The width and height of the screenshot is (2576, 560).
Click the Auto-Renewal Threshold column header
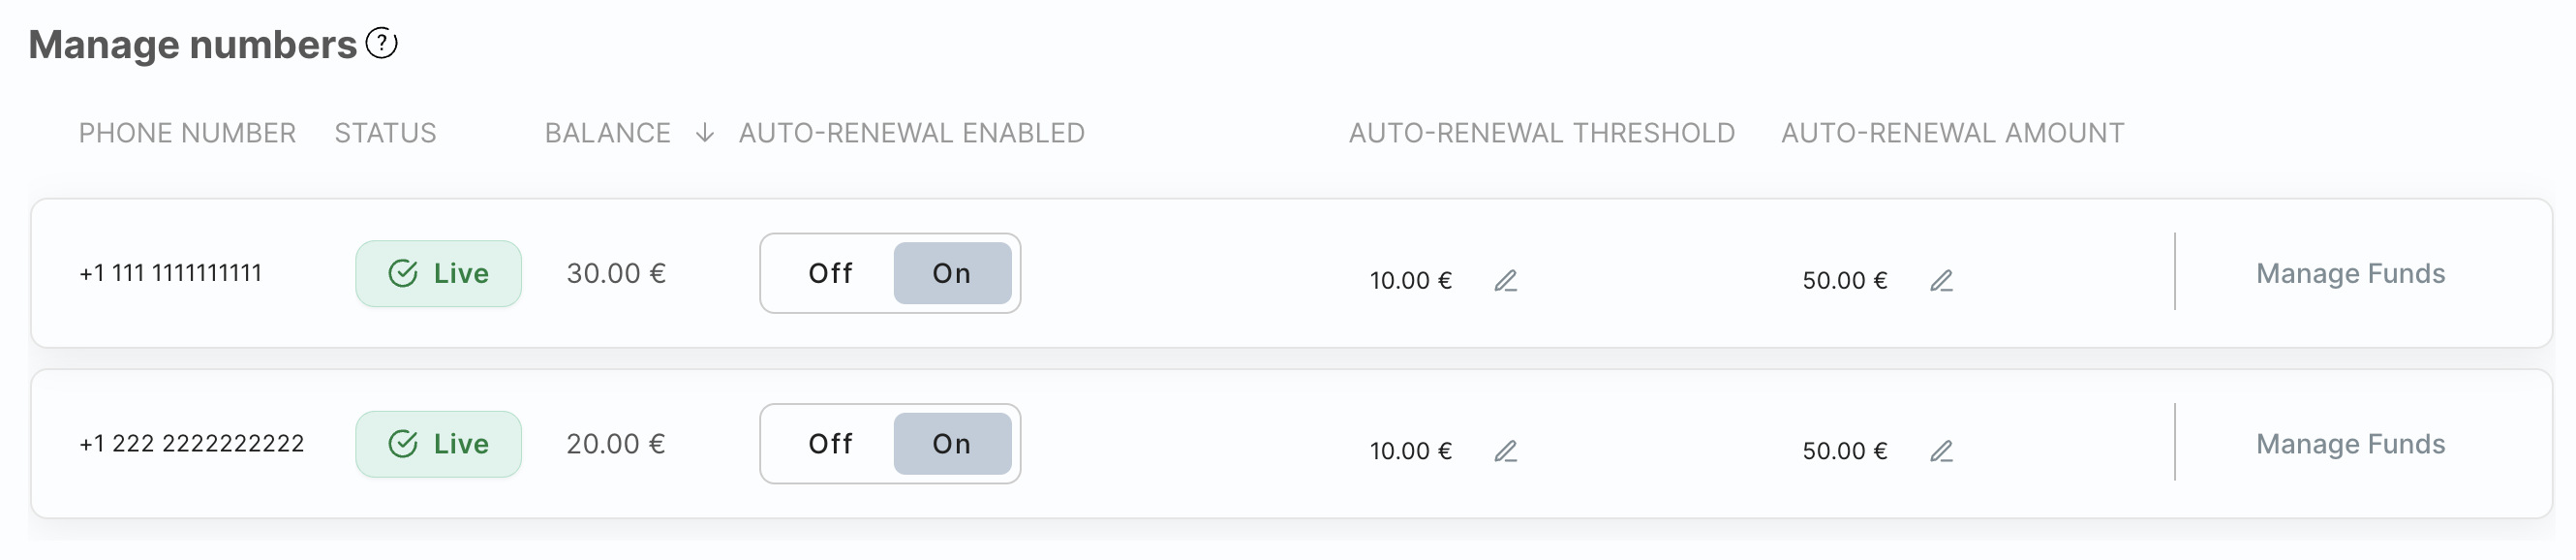tap(1541, 133)
